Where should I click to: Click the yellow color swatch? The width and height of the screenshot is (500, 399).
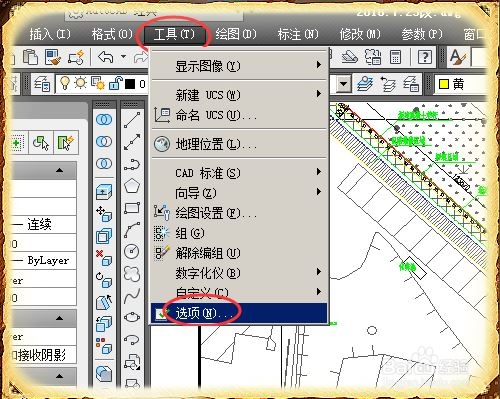(x=444, y=84)
